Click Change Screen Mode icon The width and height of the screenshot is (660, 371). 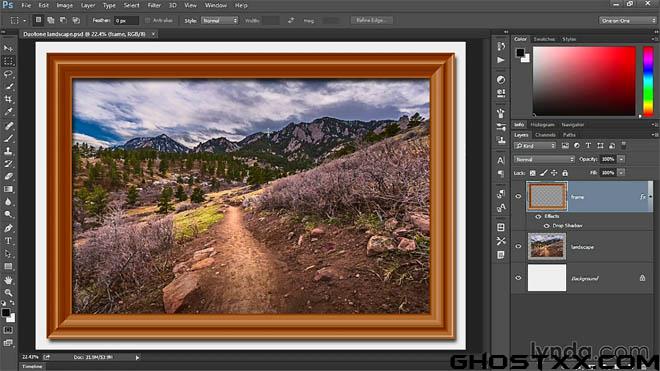point(8,343)
